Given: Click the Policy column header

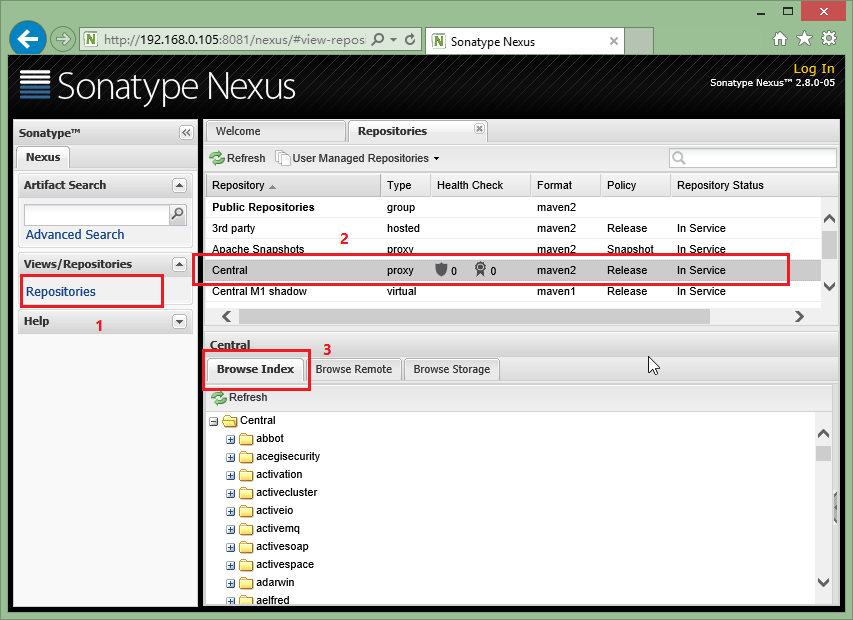Looking at the screenshot, I should pyautogui.click(x=635, y=185).
